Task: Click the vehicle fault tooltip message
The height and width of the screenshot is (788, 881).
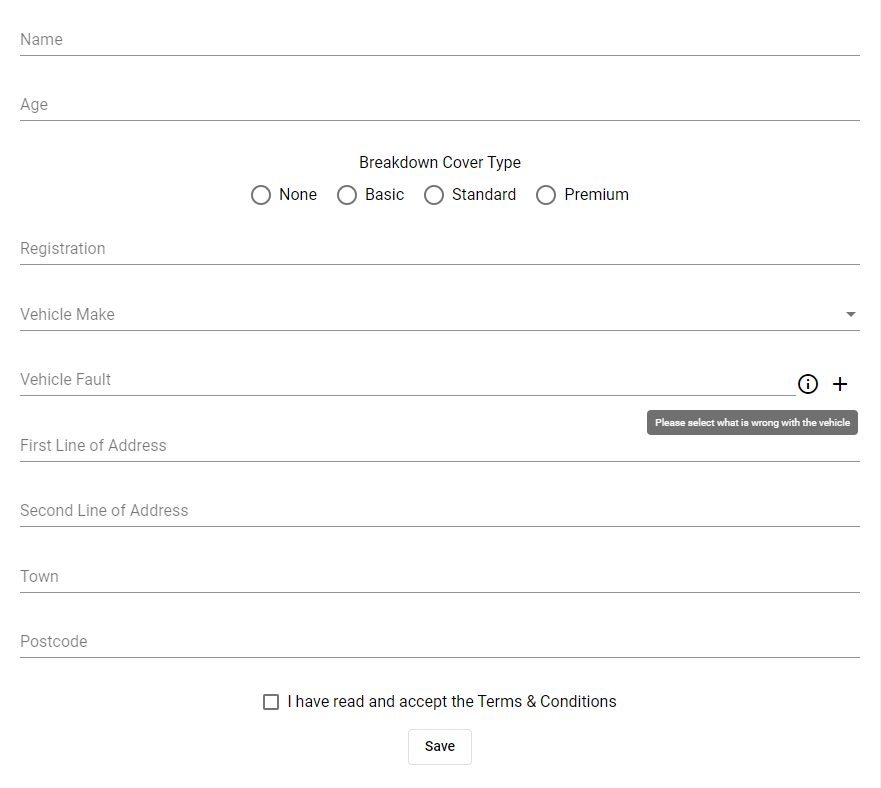Action: point(752,423)
